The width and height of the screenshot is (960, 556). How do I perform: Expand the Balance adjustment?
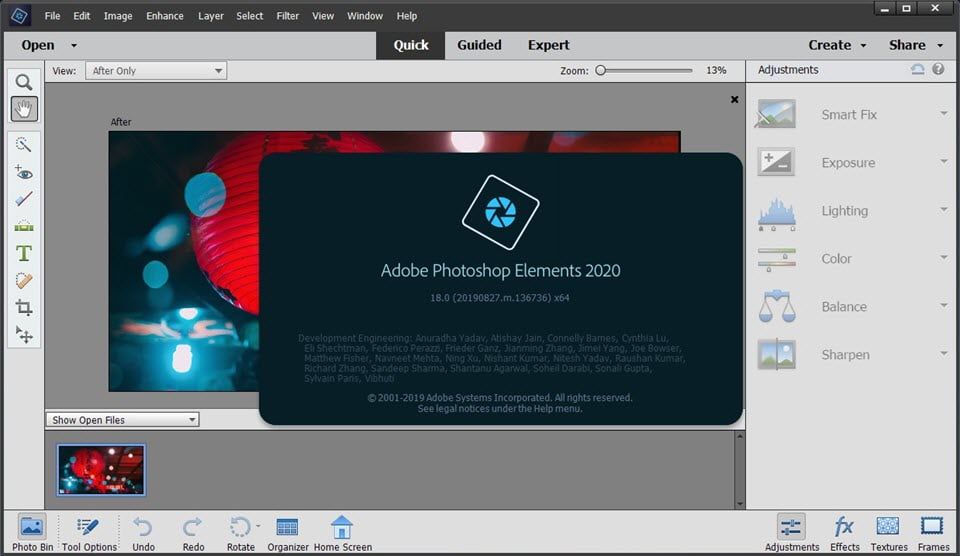(x=943, y=305)
